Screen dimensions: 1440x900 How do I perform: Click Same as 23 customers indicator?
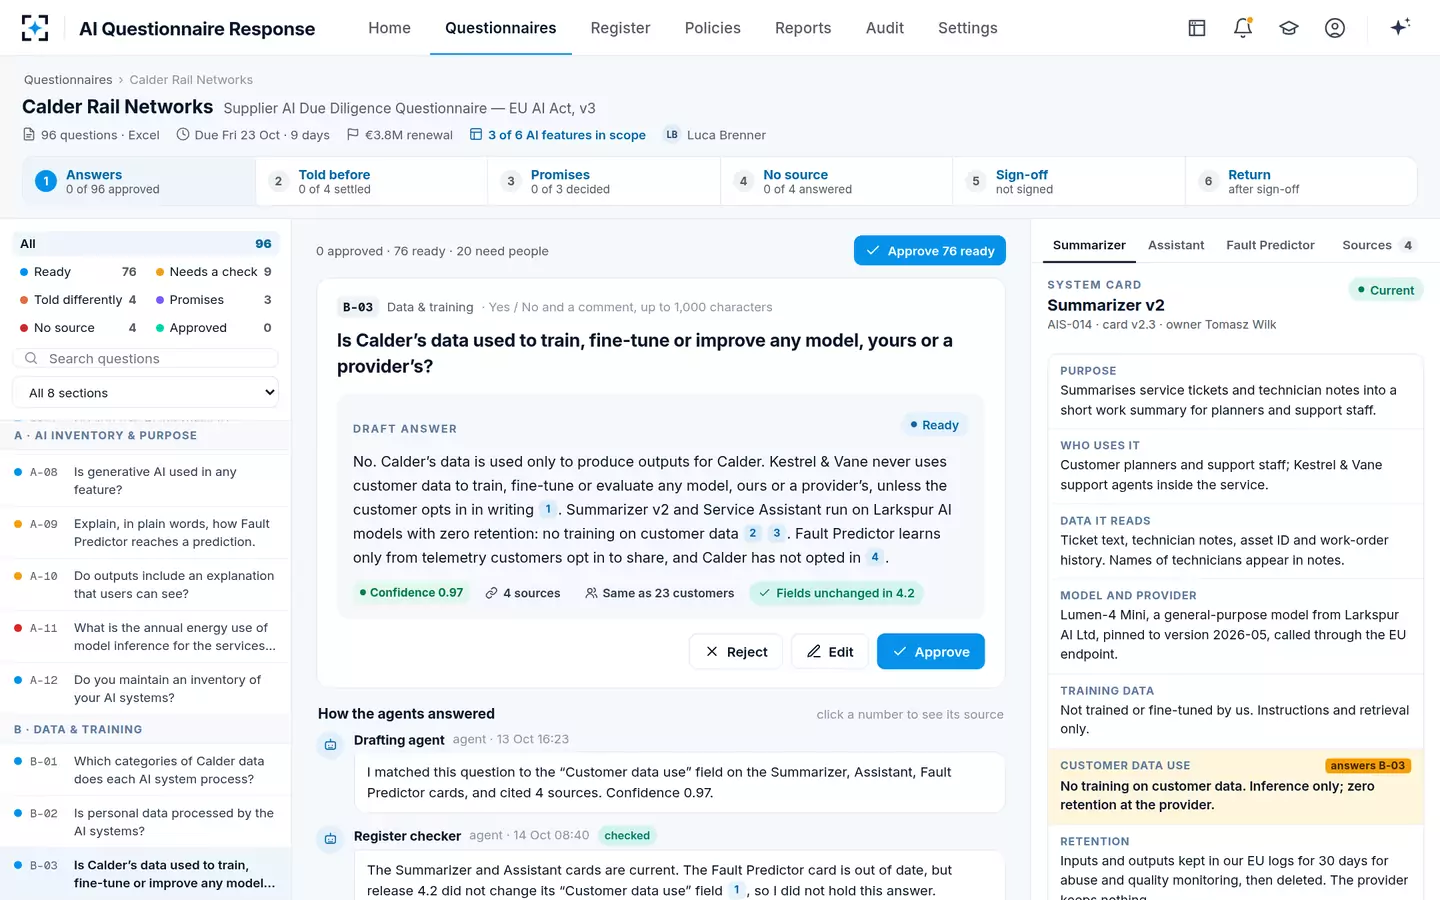[x=660, y=593]
